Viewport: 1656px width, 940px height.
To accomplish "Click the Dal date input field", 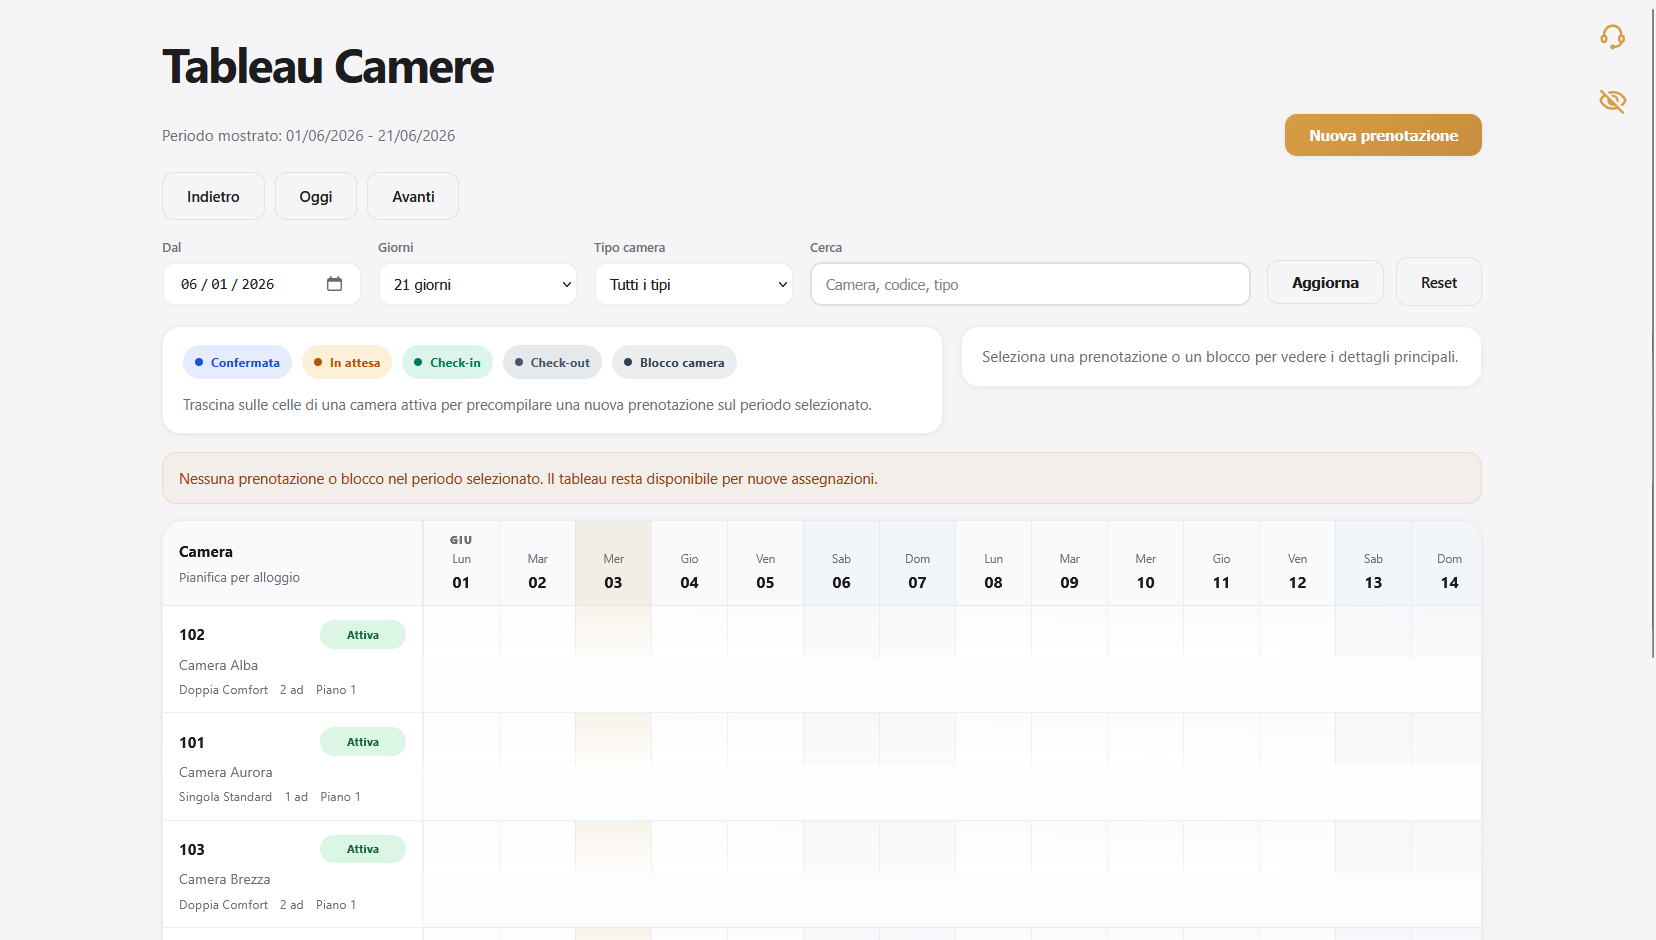I will point(262,284).
